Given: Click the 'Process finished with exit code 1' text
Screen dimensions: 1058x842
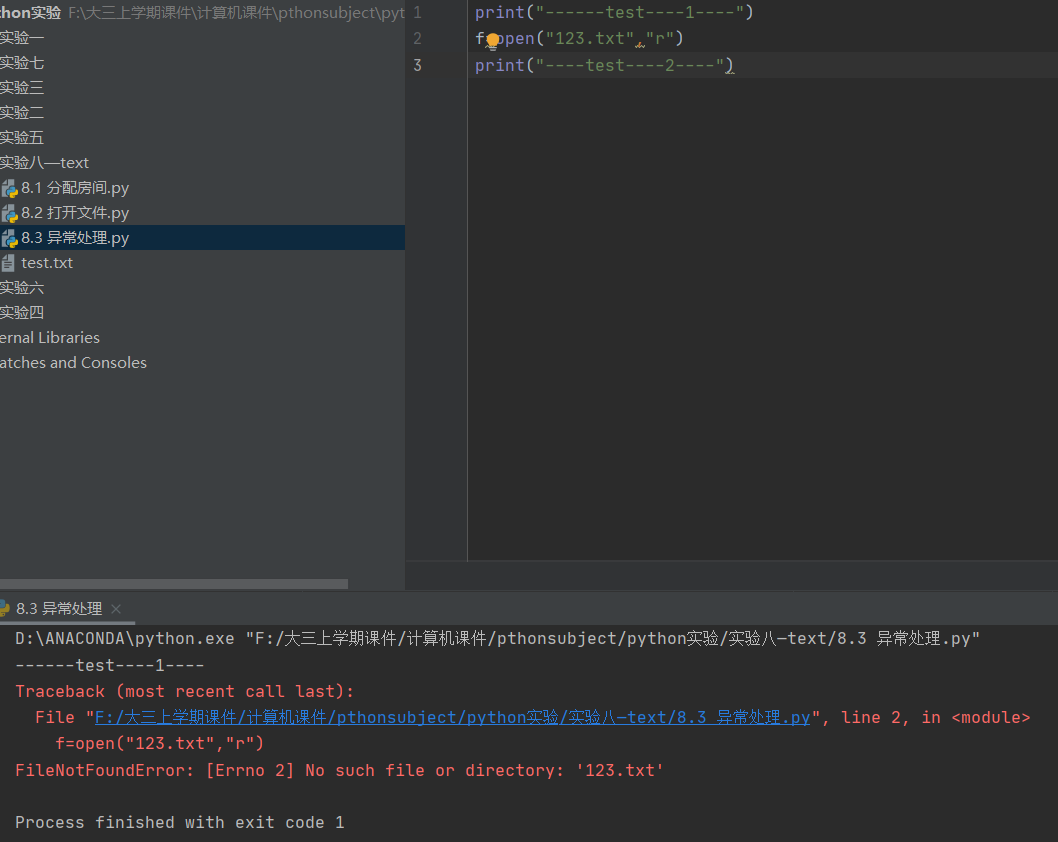Looking at the screenshot, I should pyautogui.click(x=179, y=822).
